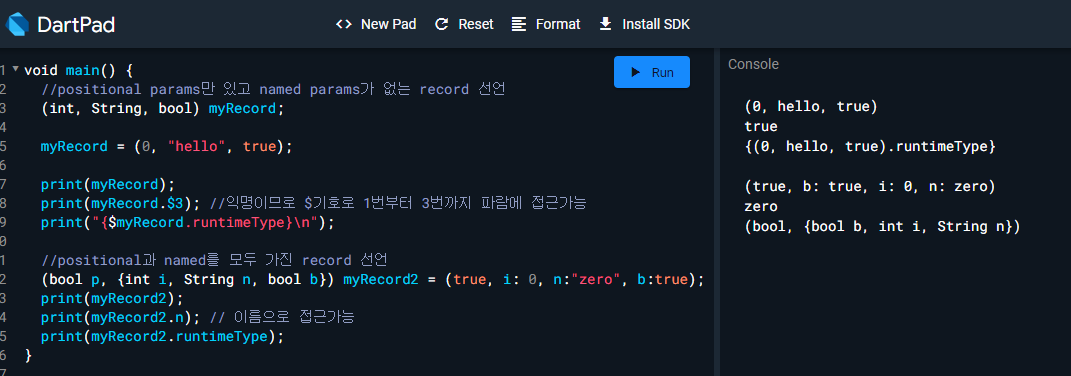
Task: Click the myRecord2 declaration line
Action: click(x=372, y=280)
